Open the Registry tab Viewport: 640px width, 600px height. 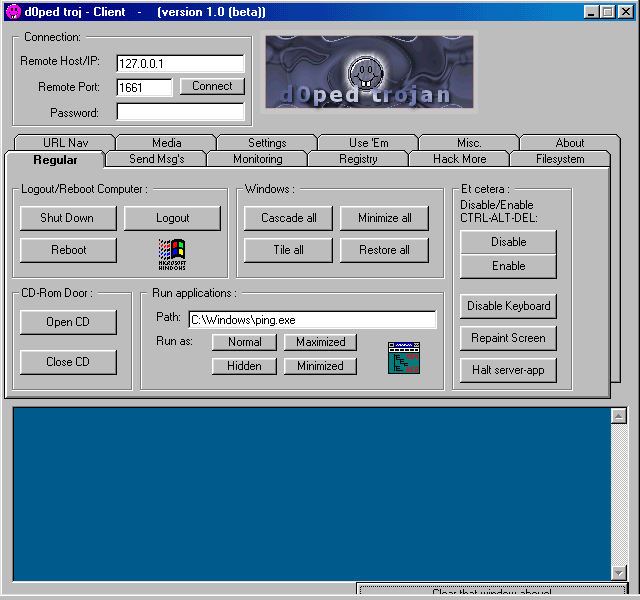(358, 159)
